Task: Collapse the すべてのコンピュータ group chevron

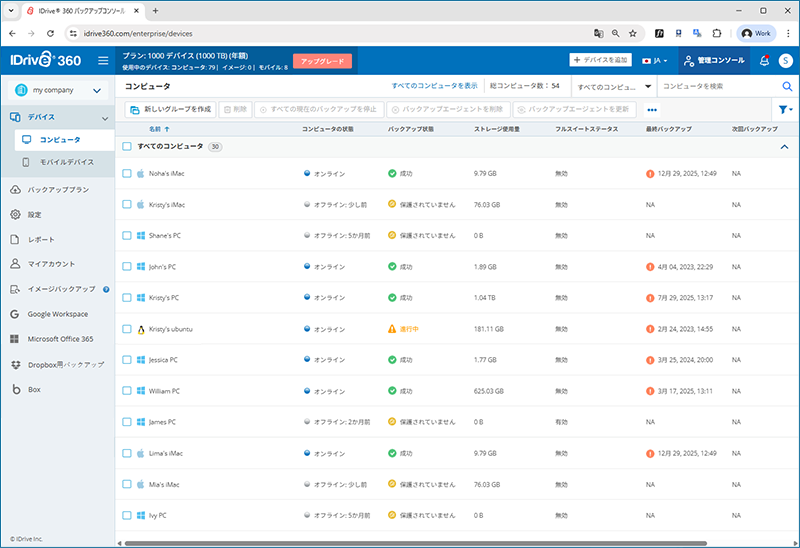Action: [783, 147]
